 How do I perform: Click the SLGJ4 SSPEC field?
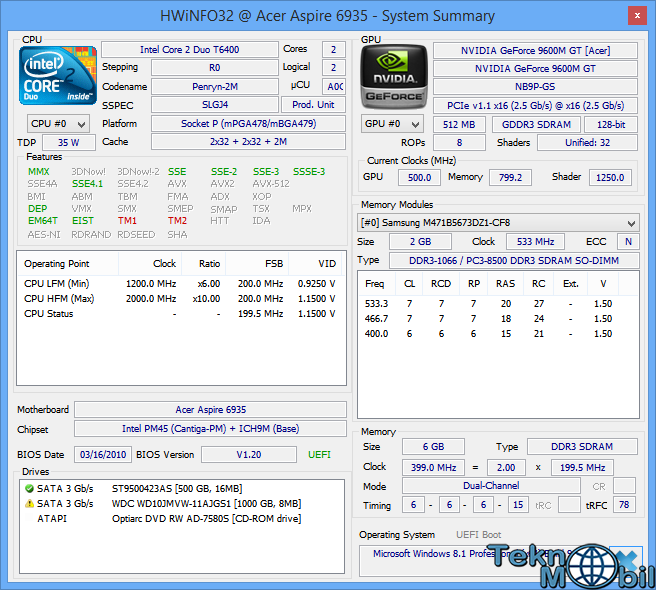click(215, 105)
